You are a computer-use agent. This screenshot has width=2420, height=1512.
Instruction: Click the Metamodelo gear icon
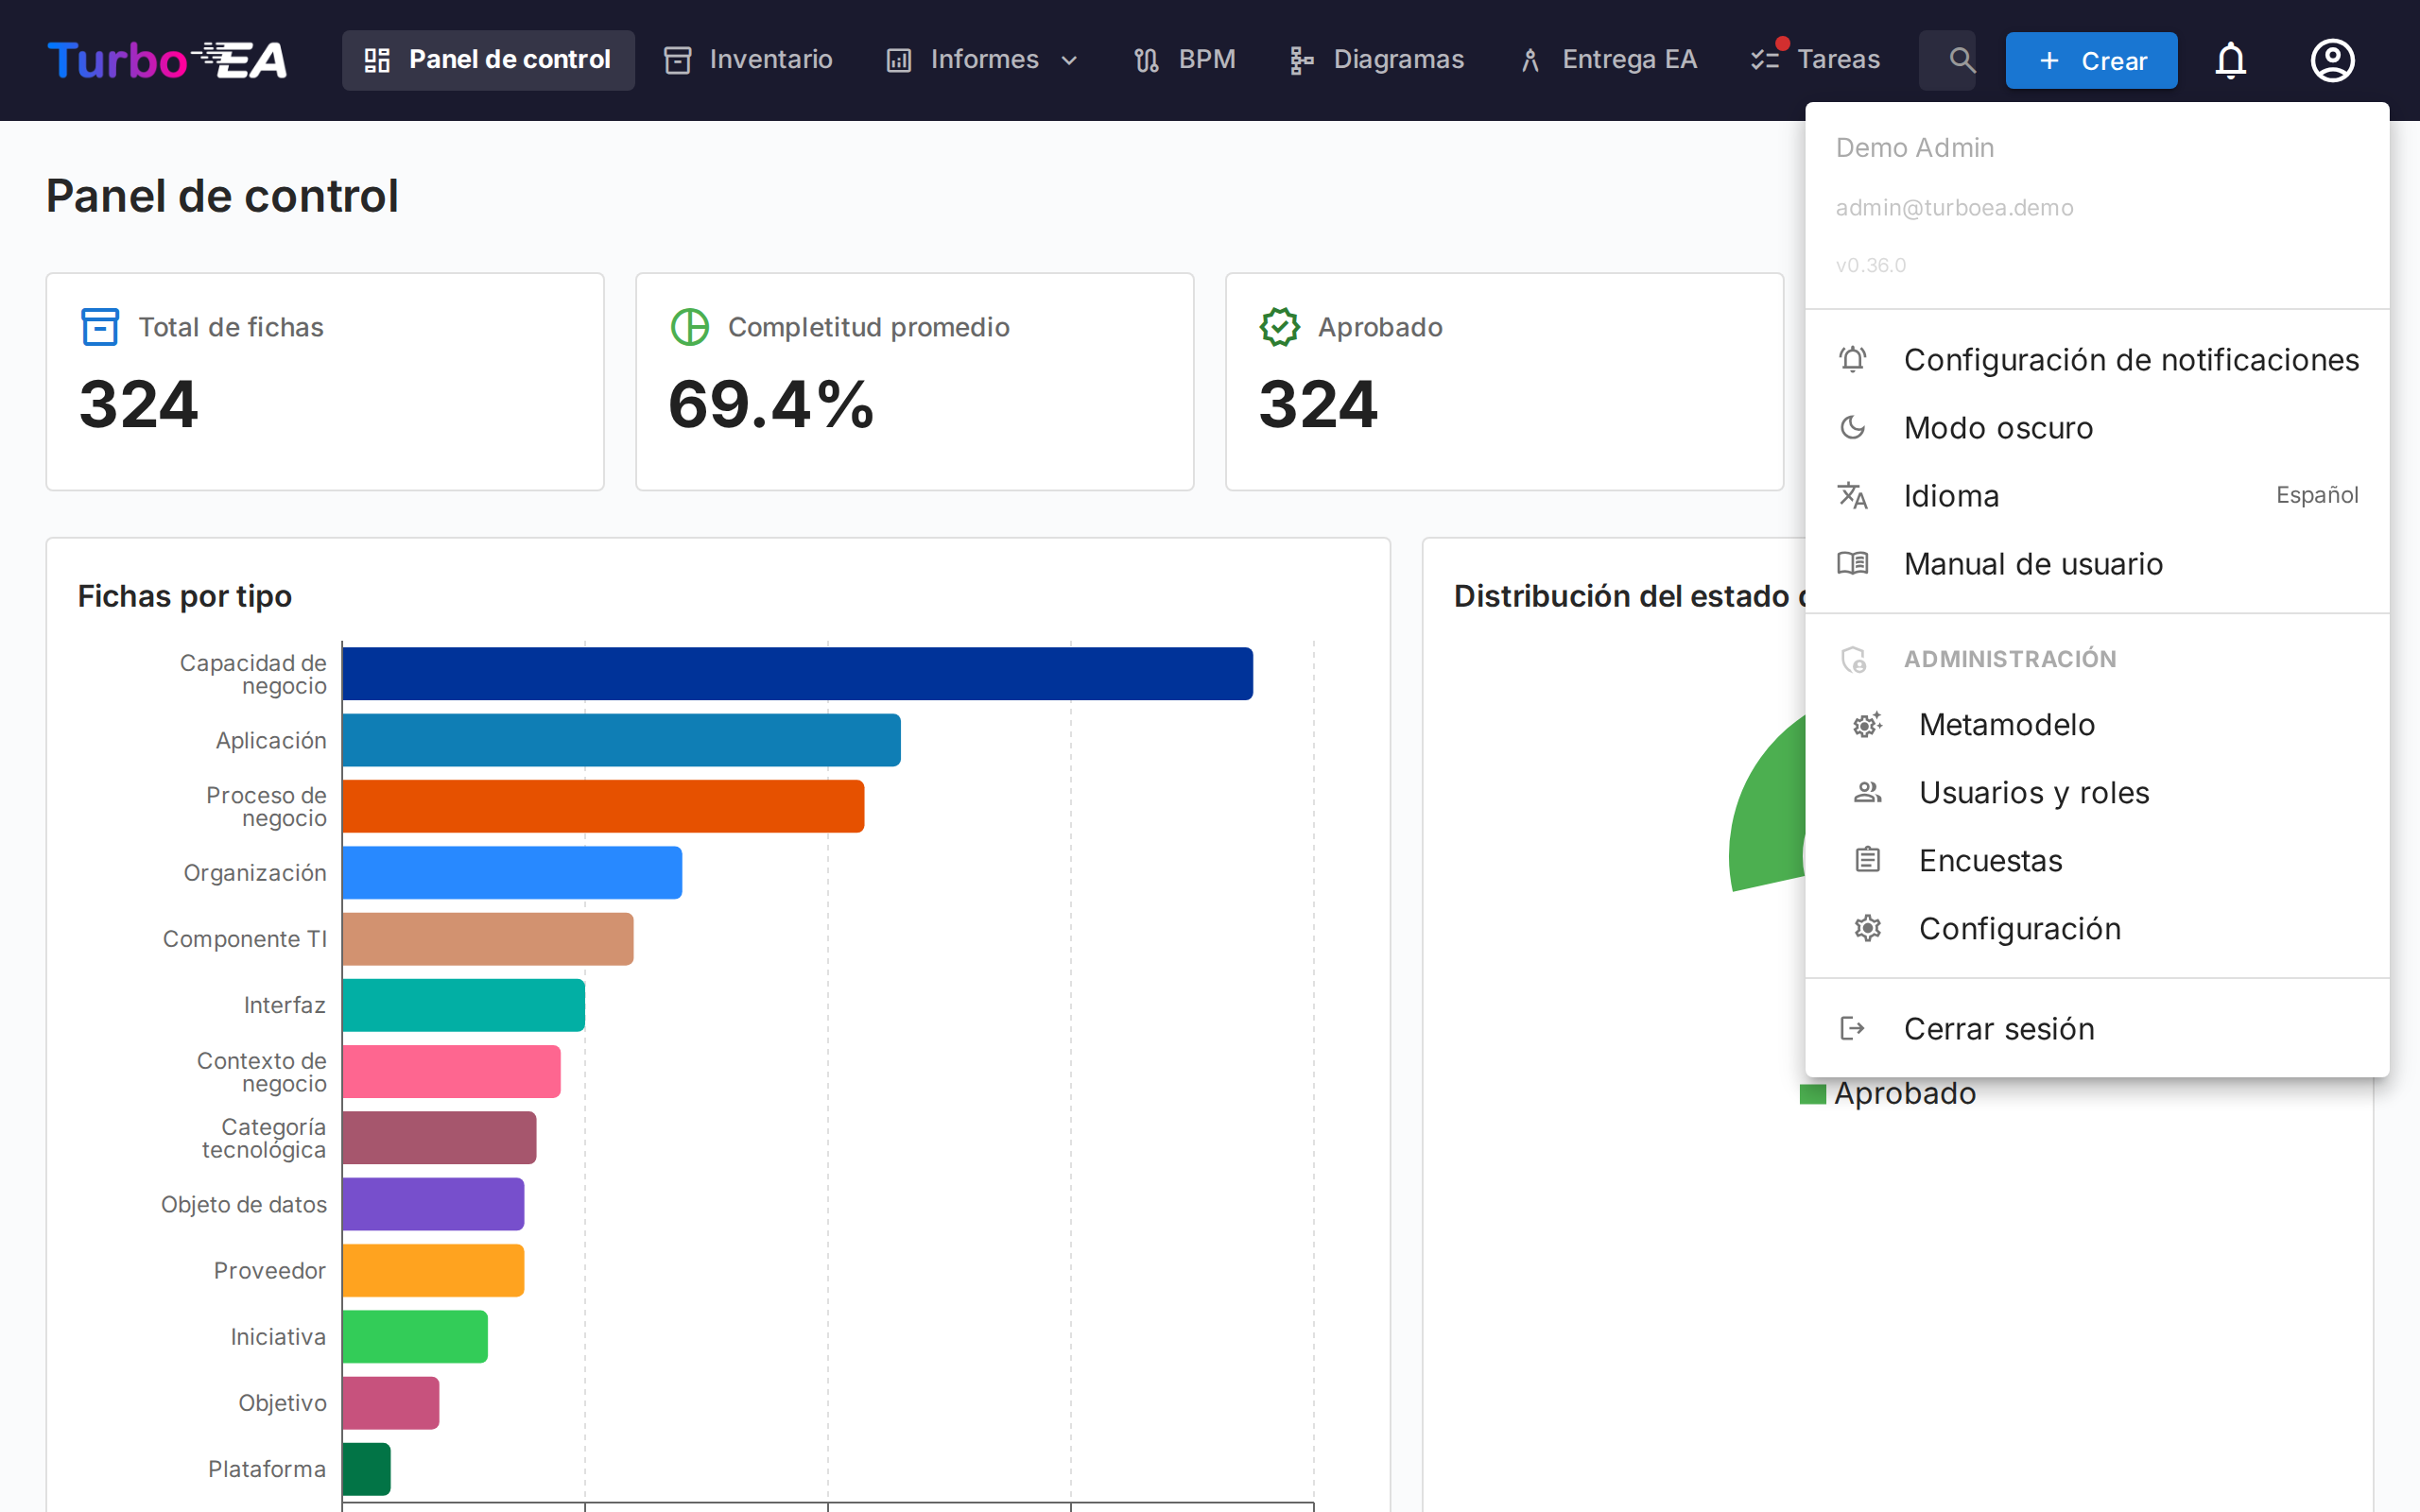coord(1867,725)
